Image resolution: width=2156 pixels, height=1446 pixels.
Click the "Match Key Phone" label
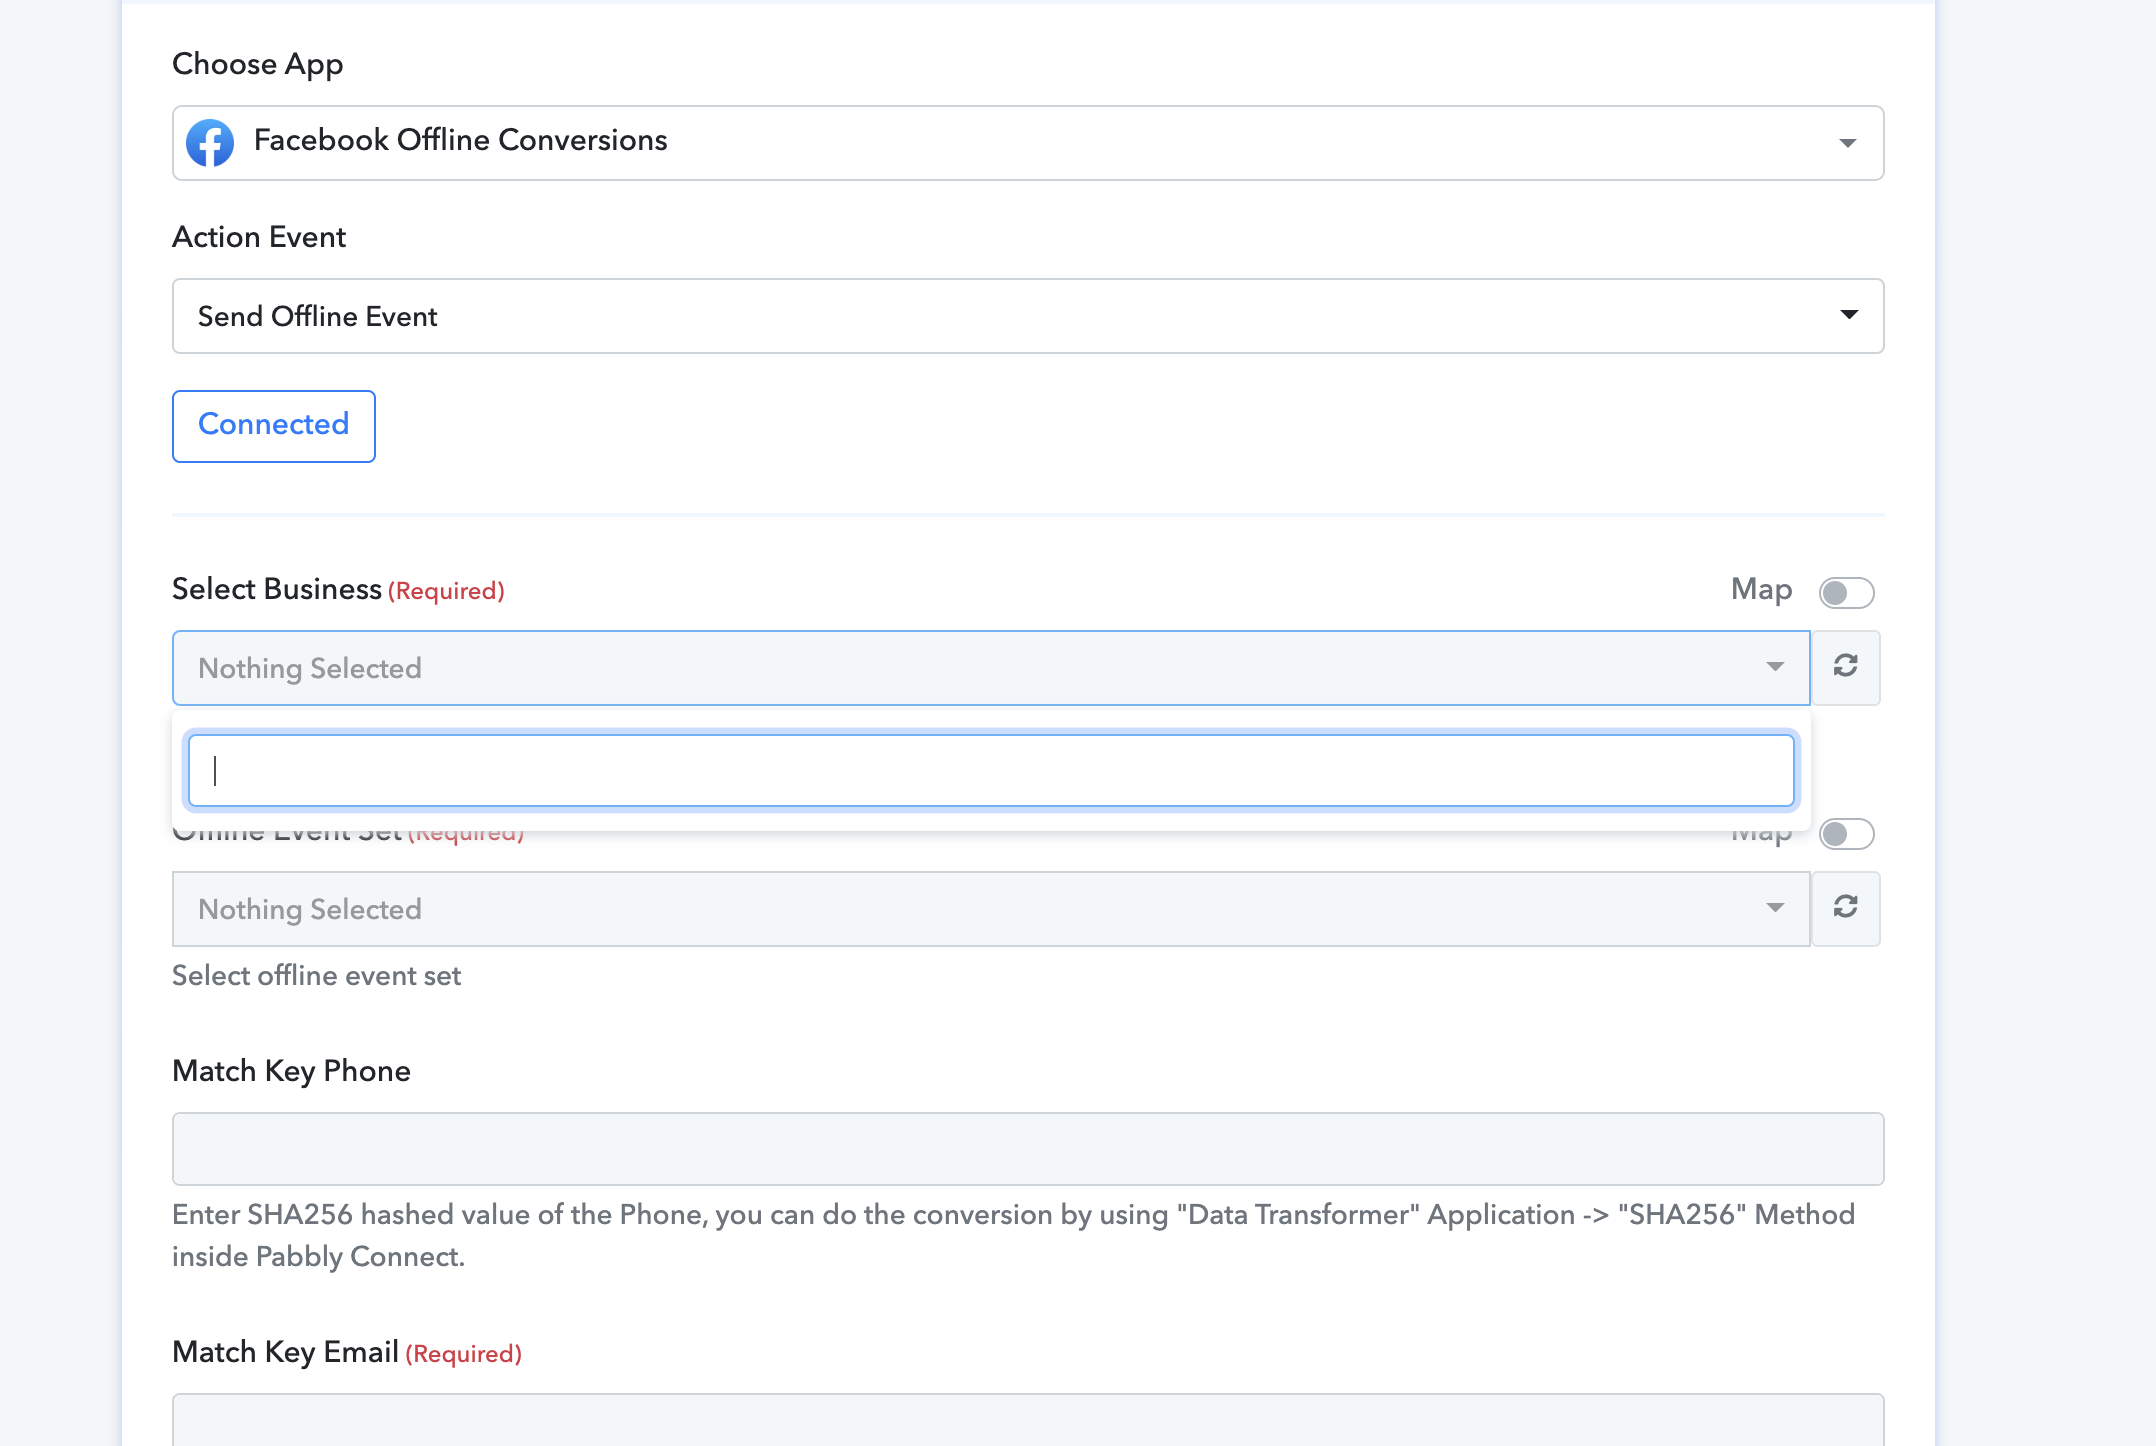(x=291, y=1071)
